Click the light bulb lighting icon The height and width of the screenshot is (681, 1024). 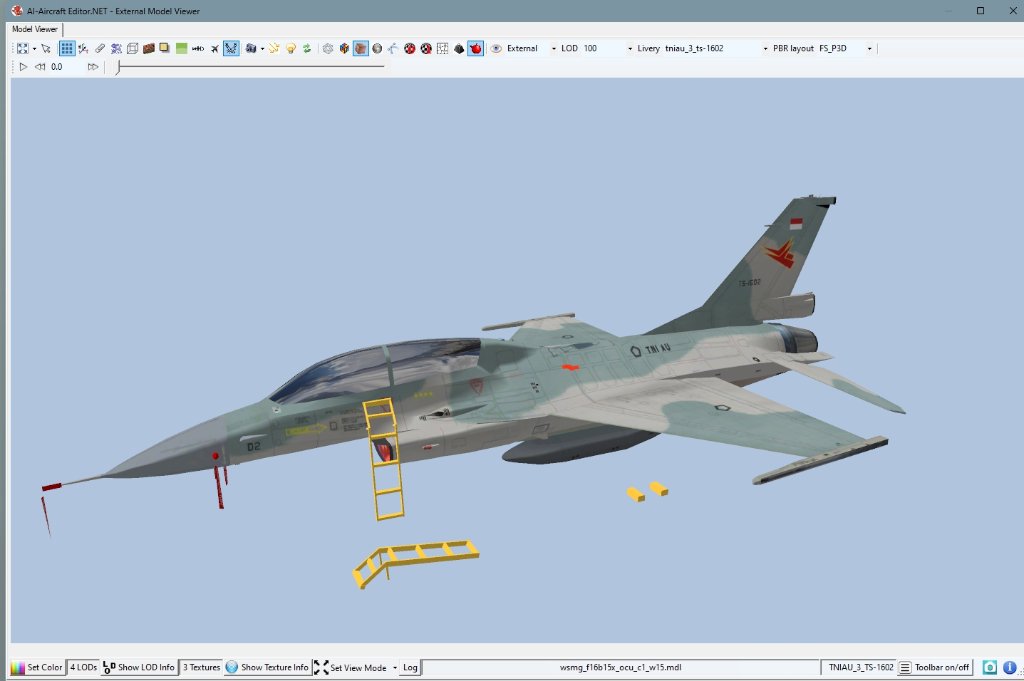[x=291, y=48]
